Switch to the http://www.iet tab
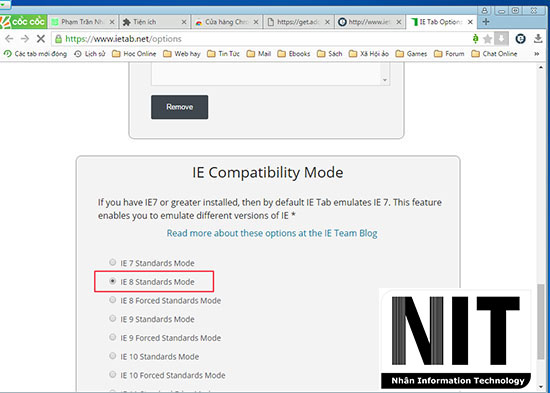 click(369, 22)
